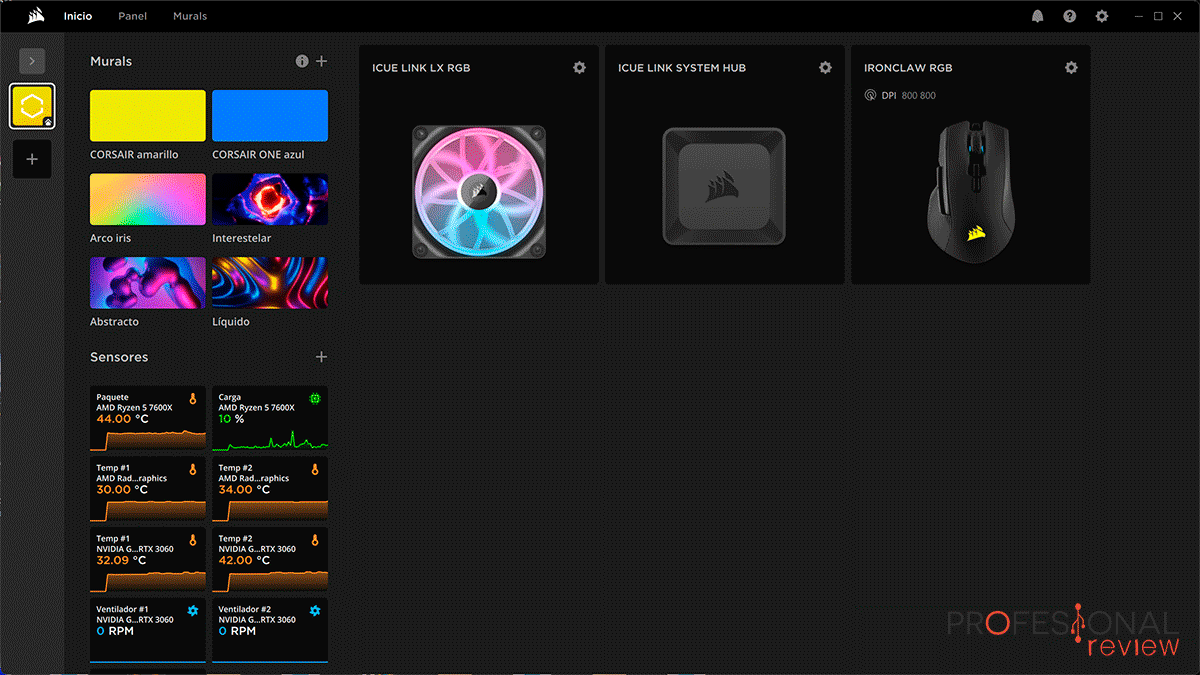Expand the sidebar with the arrow button
Screen dimensions: 1200x675
[32, 61]
